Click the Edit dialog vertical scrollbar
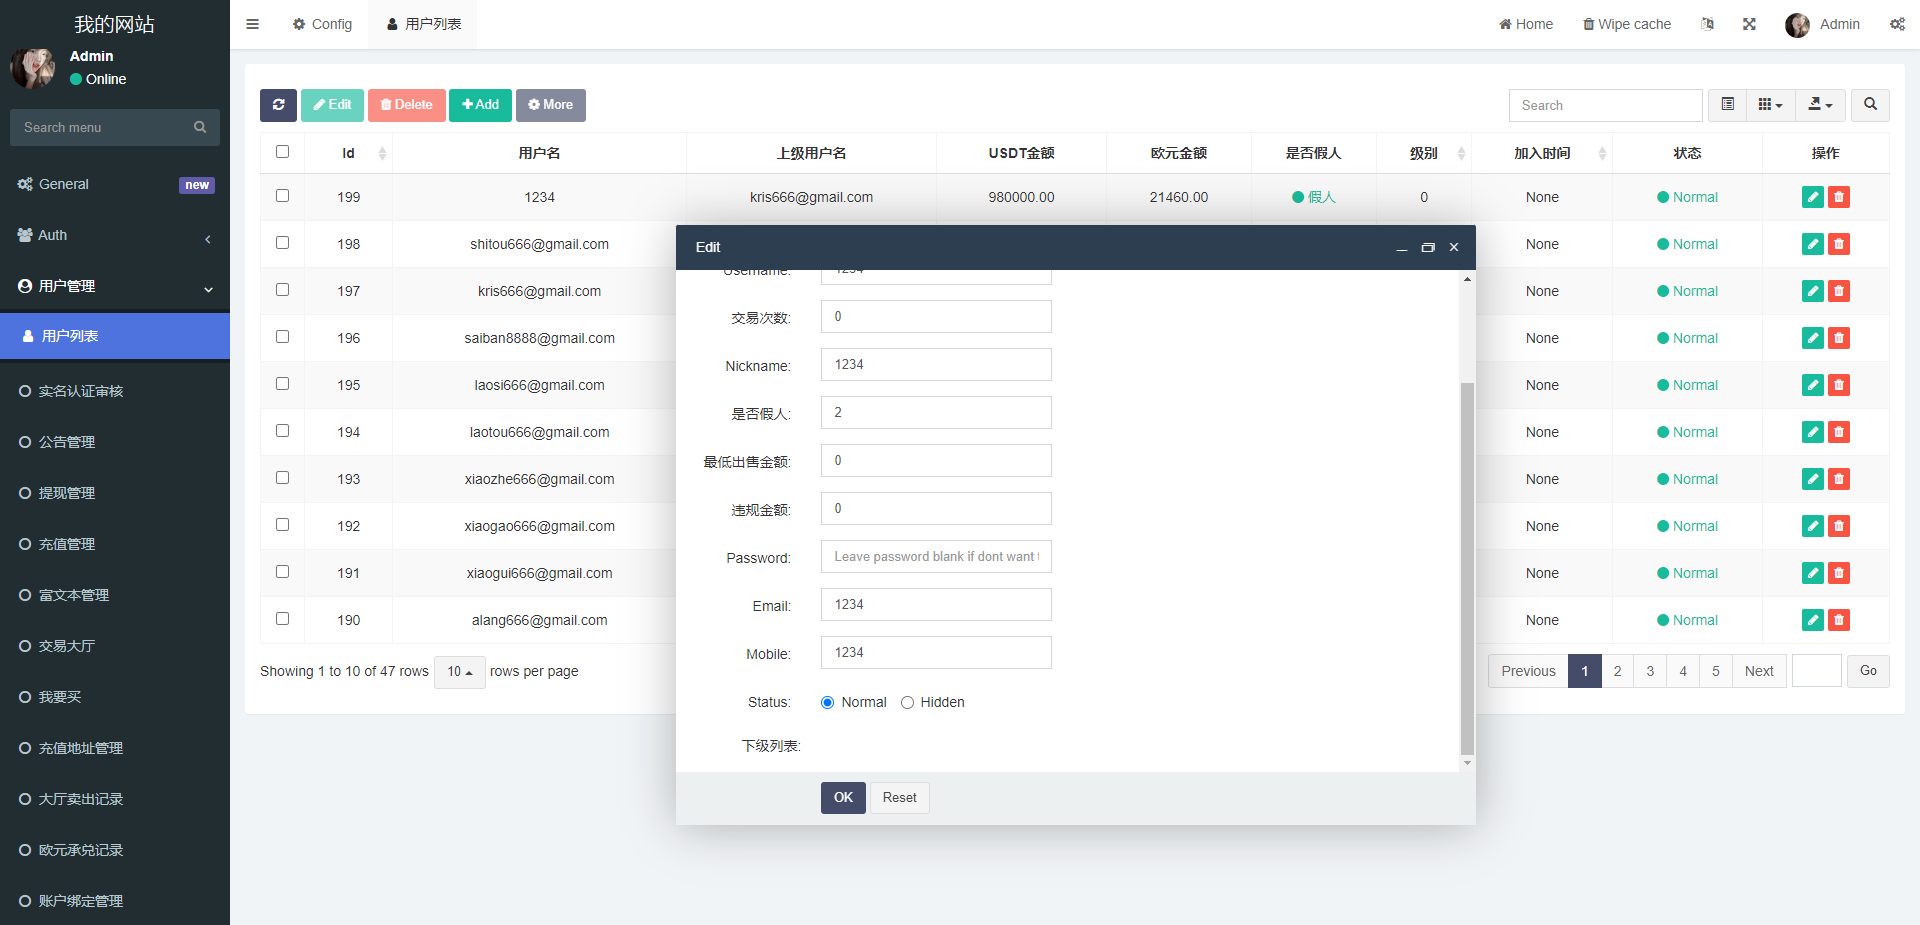Image resolution: width=1920 pixels, height=925 pixels. tap(1467, 568)
